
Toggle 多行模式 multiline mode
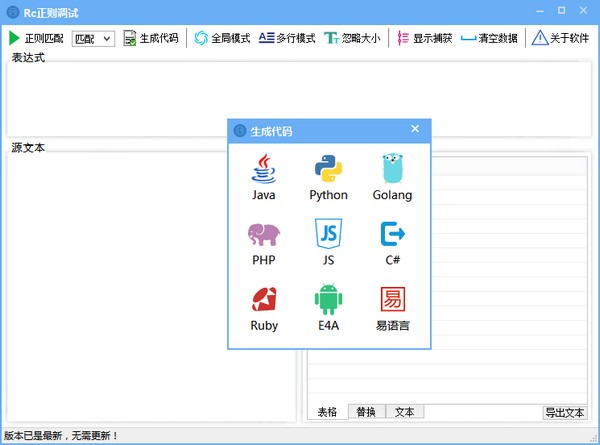[287, 38]
